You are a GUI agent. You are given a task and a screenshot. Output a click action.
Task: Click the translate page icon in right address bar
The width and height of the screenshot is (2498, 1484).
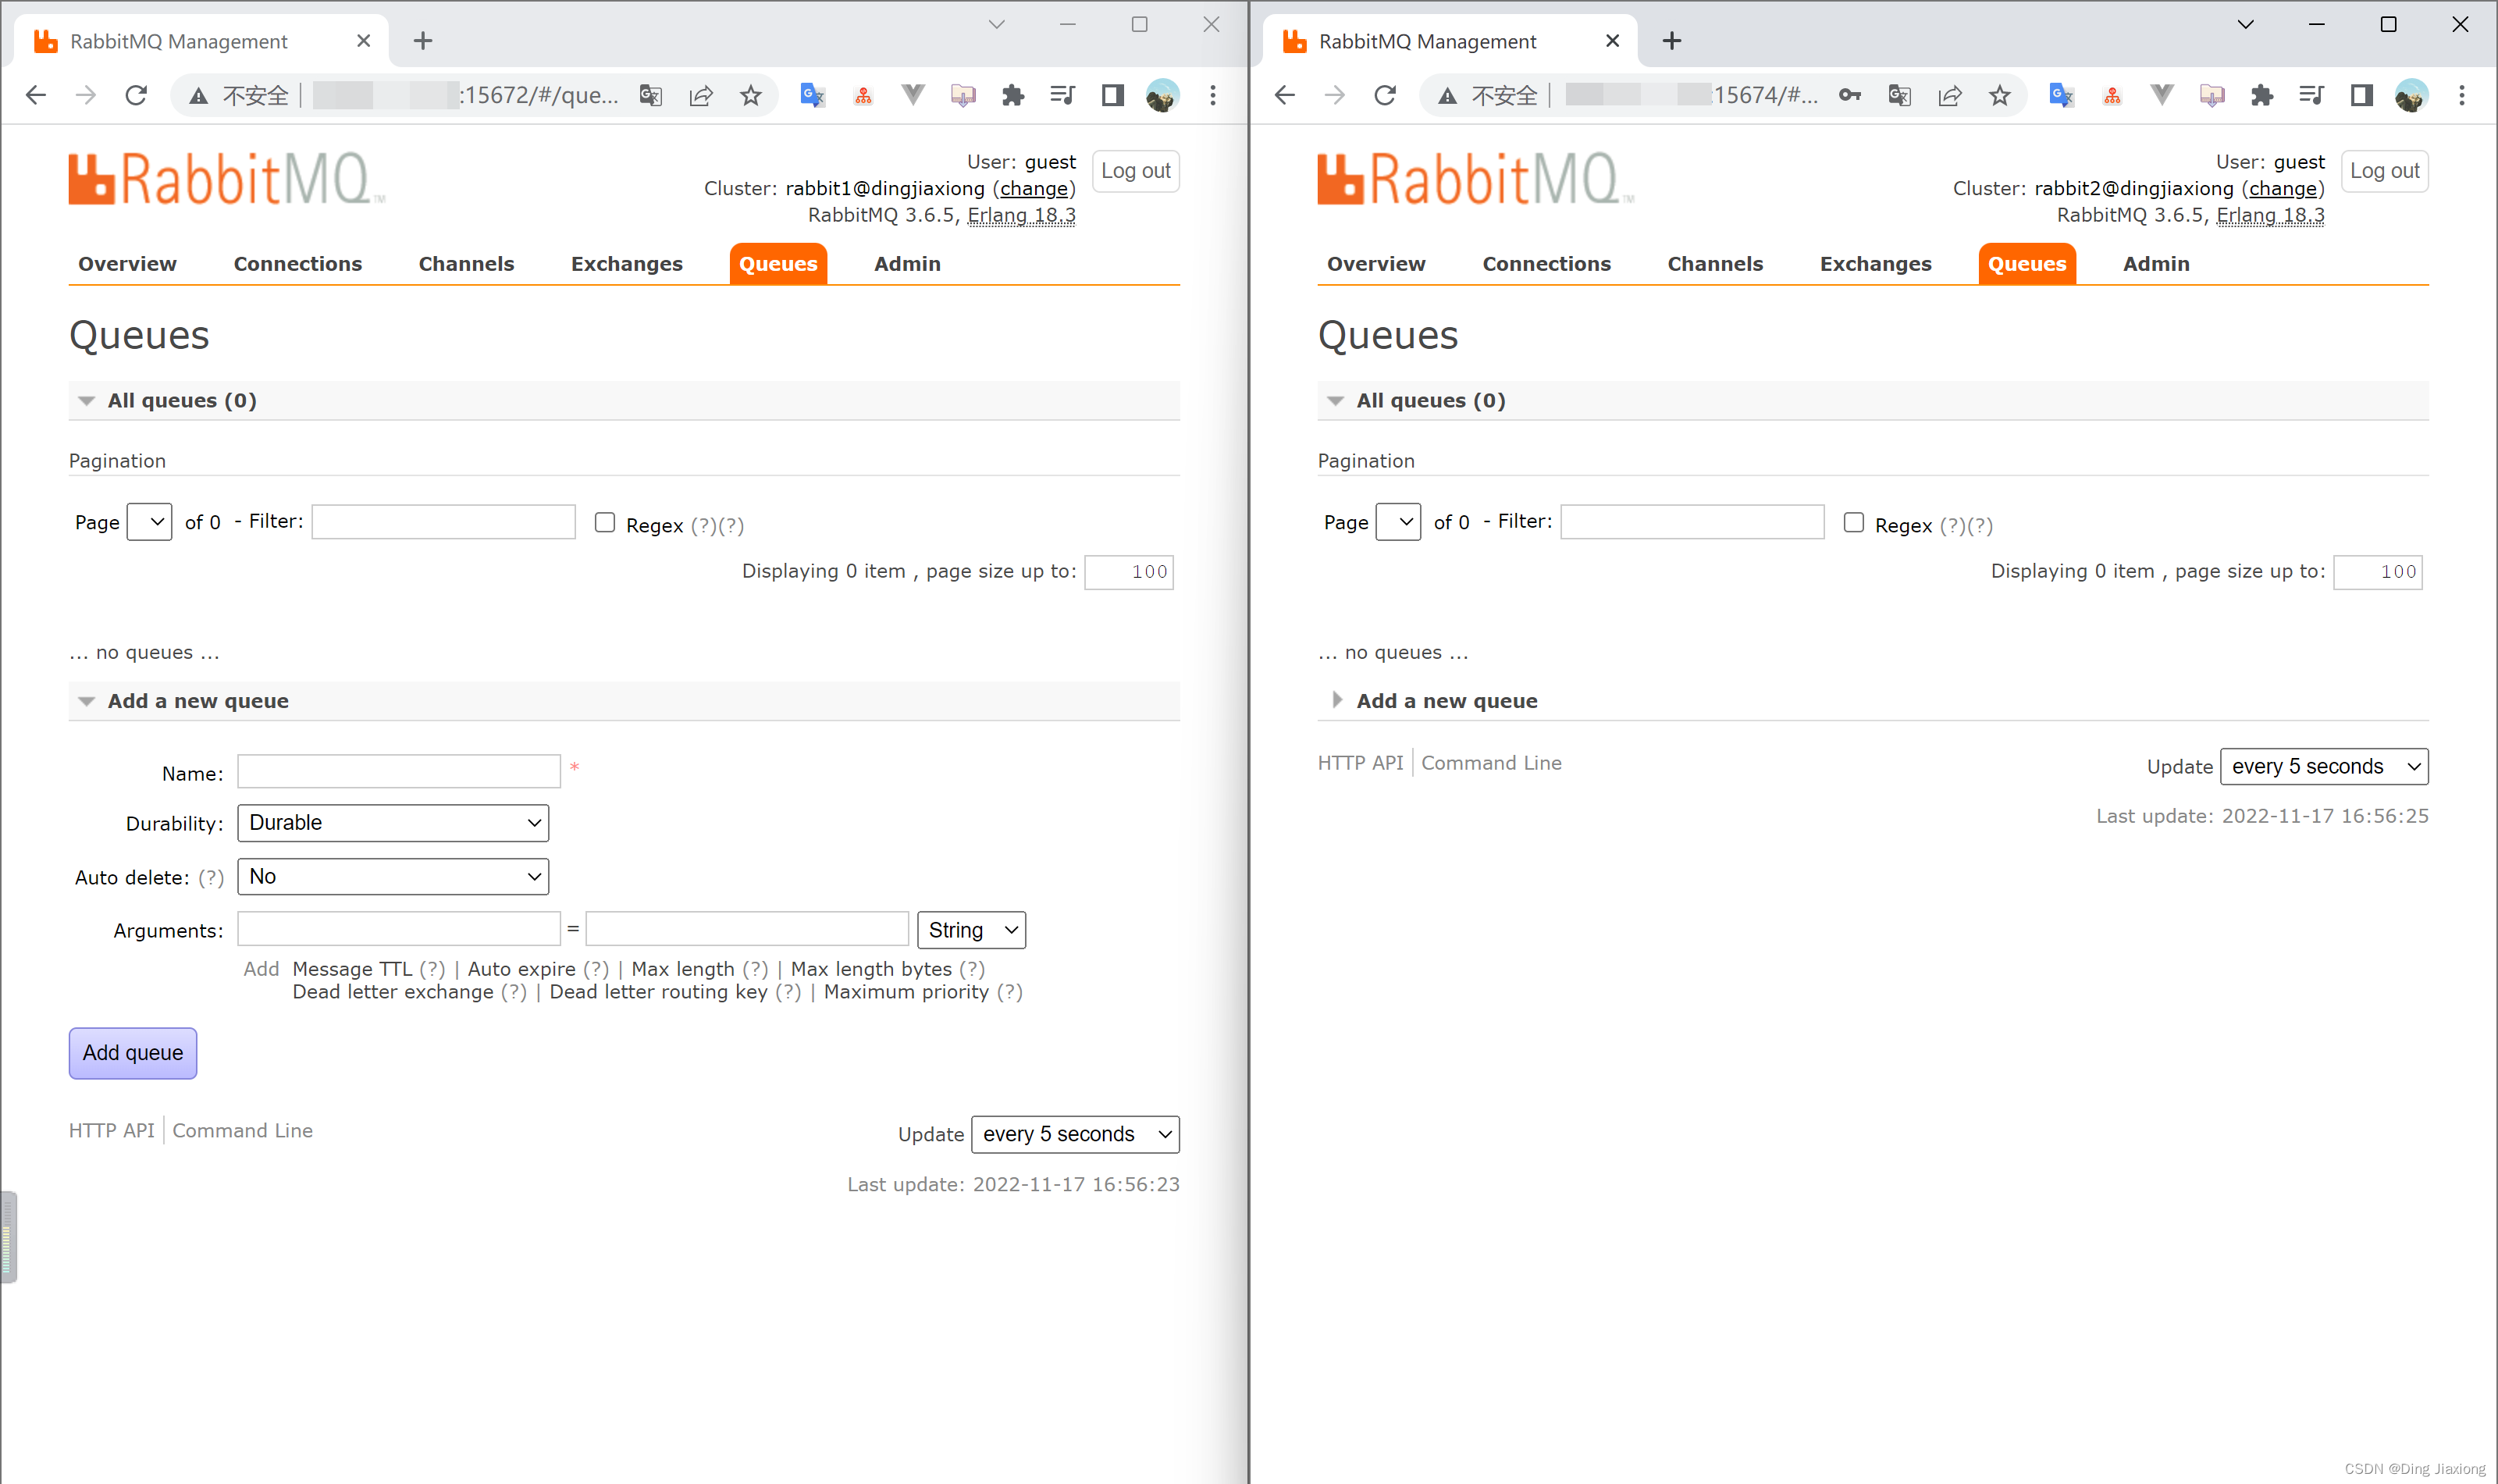click(x=1900, y=95)
